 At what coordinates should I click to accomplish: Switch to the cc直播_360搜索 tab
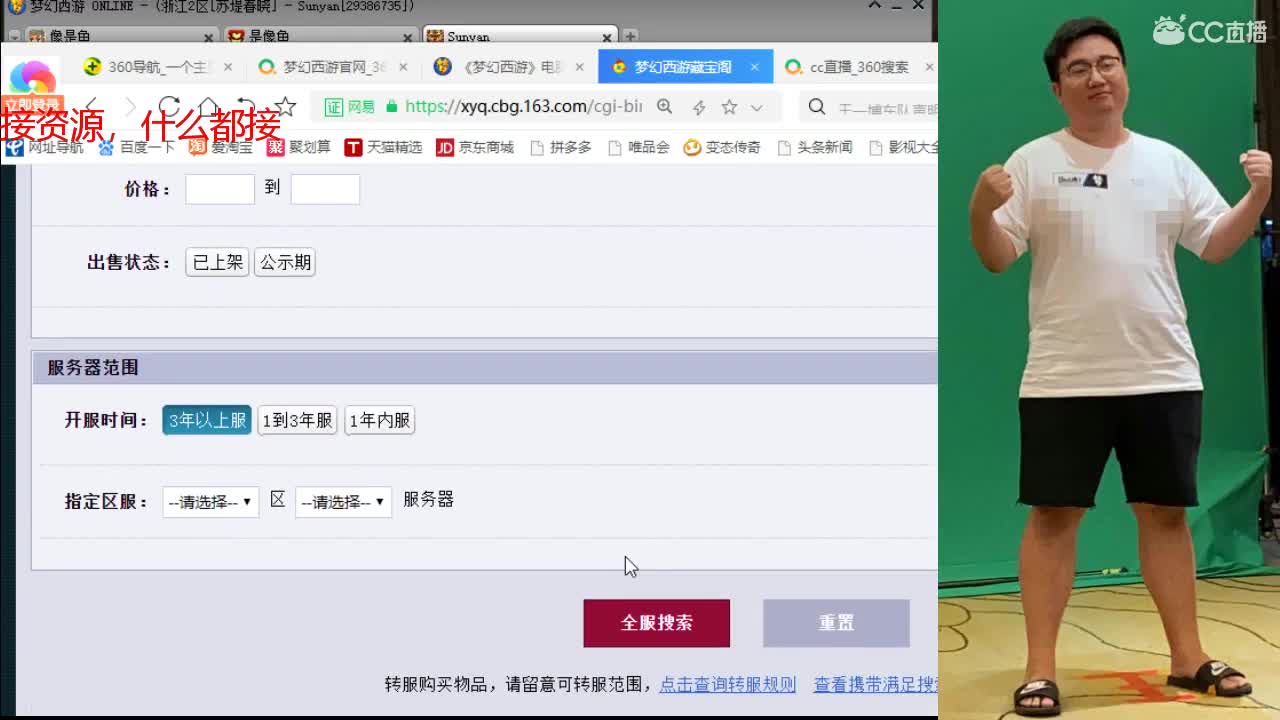click(x=859, y=67)
